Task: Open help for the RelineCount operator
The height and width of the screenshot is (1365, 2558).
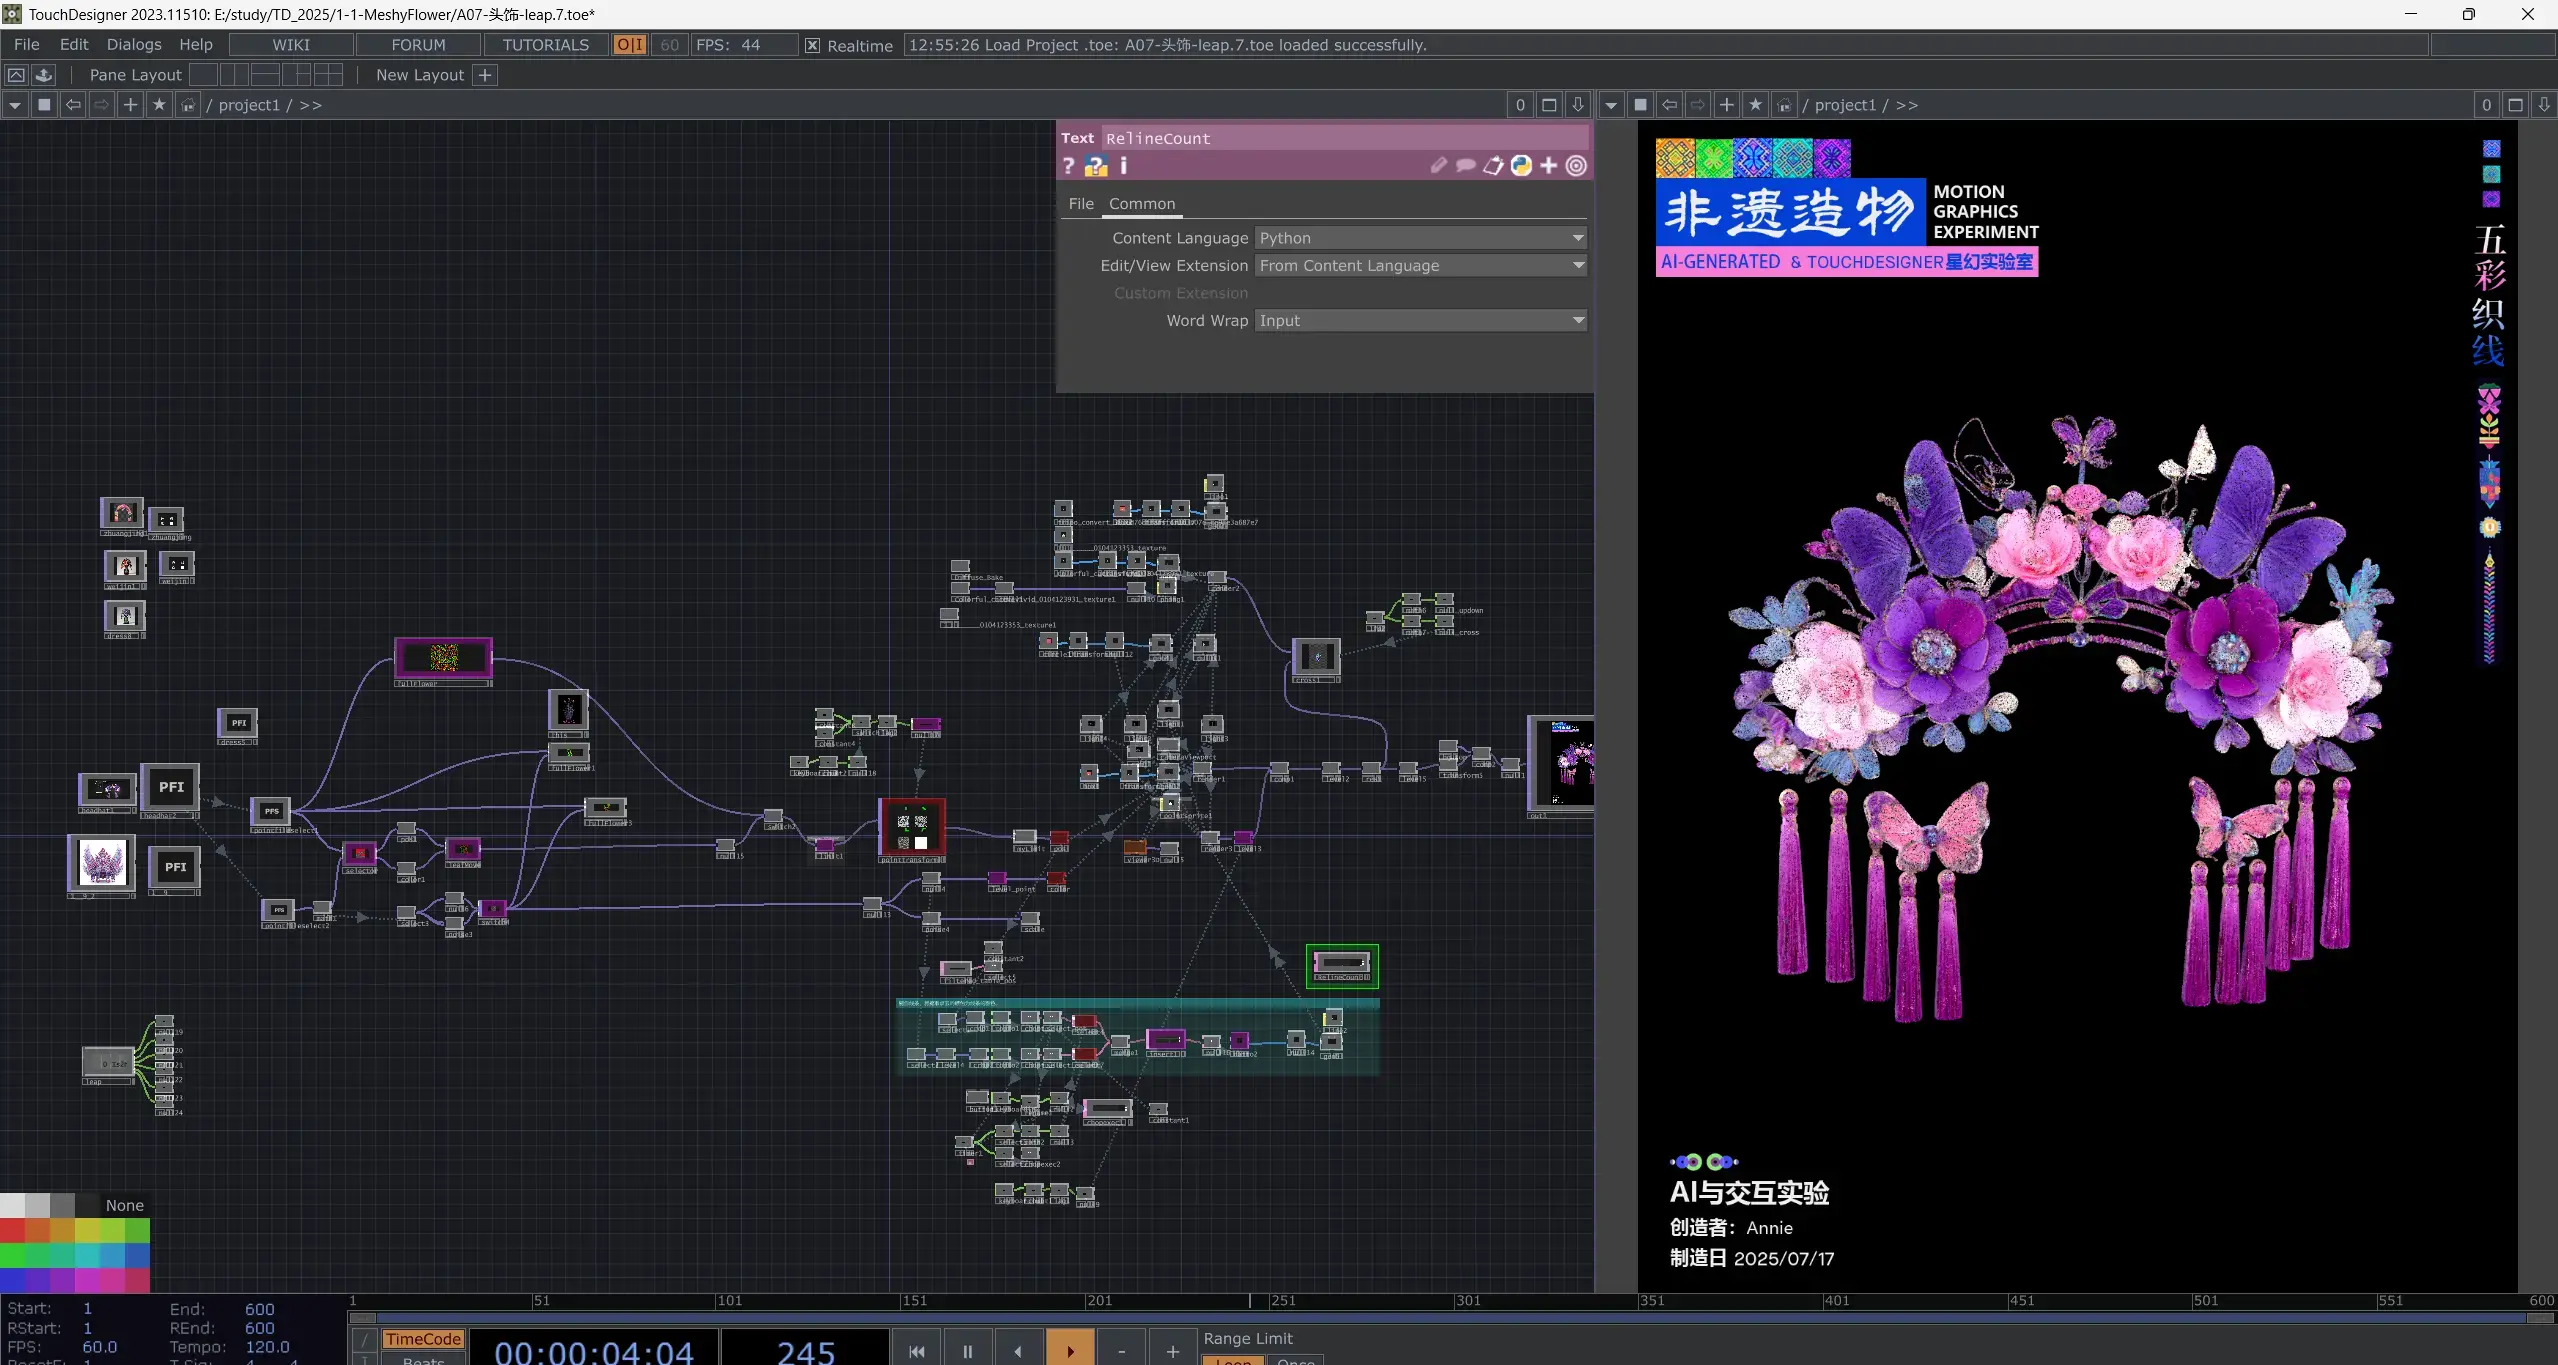Action: [x=1069, y=166]
